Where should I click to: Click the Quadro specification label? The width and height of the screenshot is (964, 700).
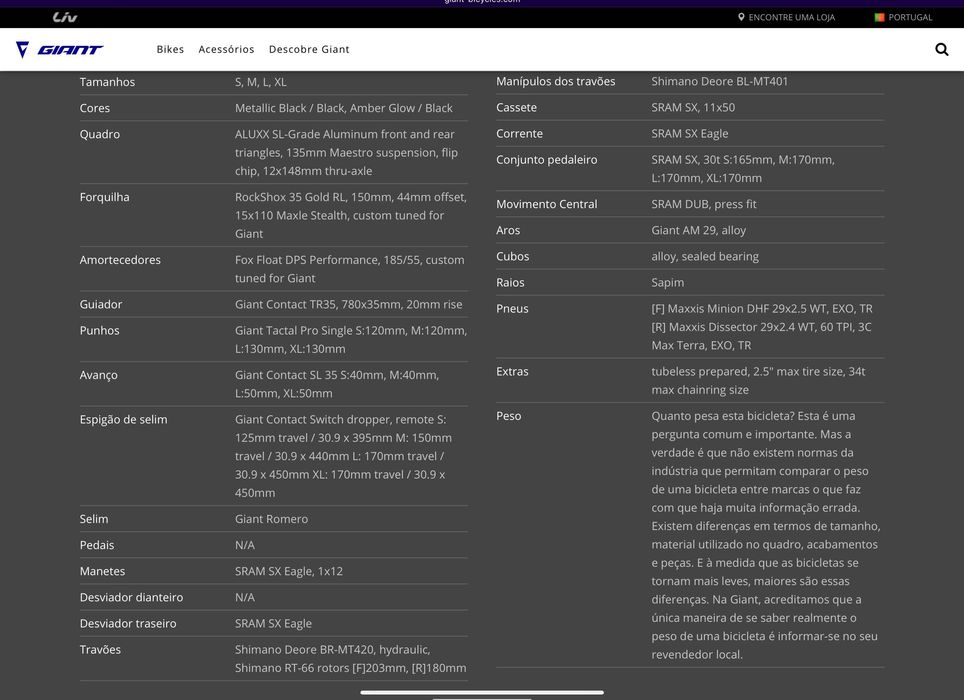(100, 134)
